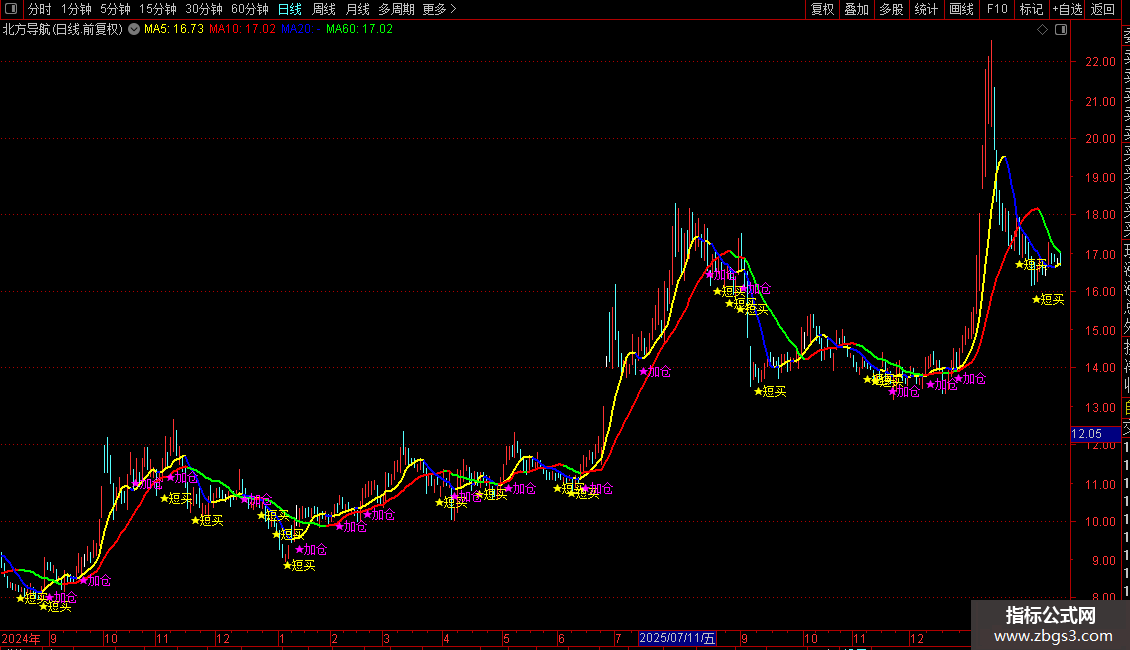This screenshot has width=1130, height=650.
Task: Select the 15分钟 period
Action: click(158, 9)
